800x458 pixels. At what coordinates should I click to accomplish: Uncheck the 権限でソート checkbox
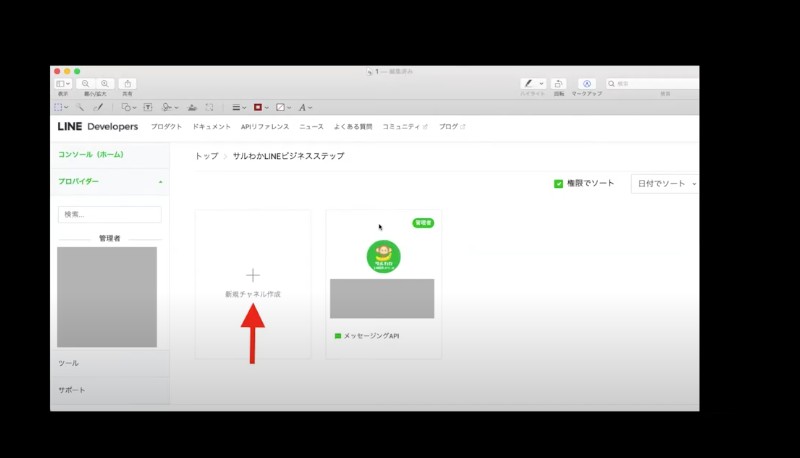point(558,184)
